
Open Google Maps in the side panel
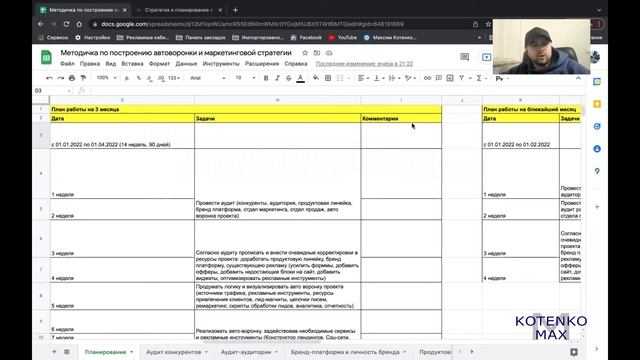[597, 171]
